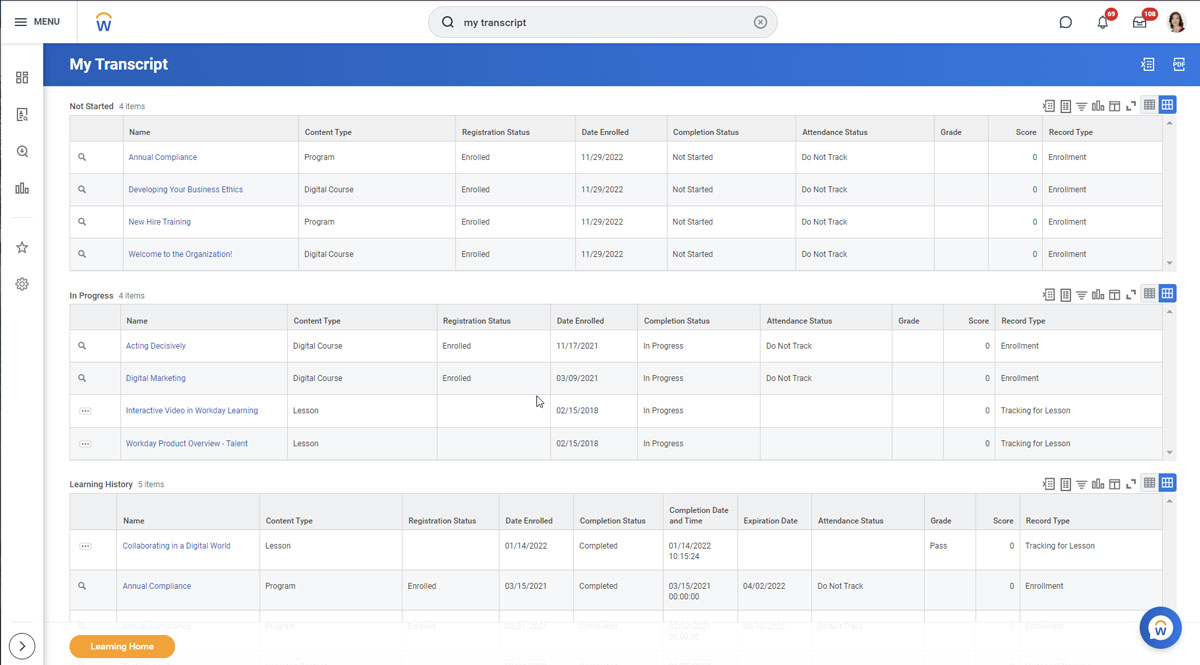Open bar chart analytics sidebar icon
Screen dimensions: 1200x665
click(22, 188)
